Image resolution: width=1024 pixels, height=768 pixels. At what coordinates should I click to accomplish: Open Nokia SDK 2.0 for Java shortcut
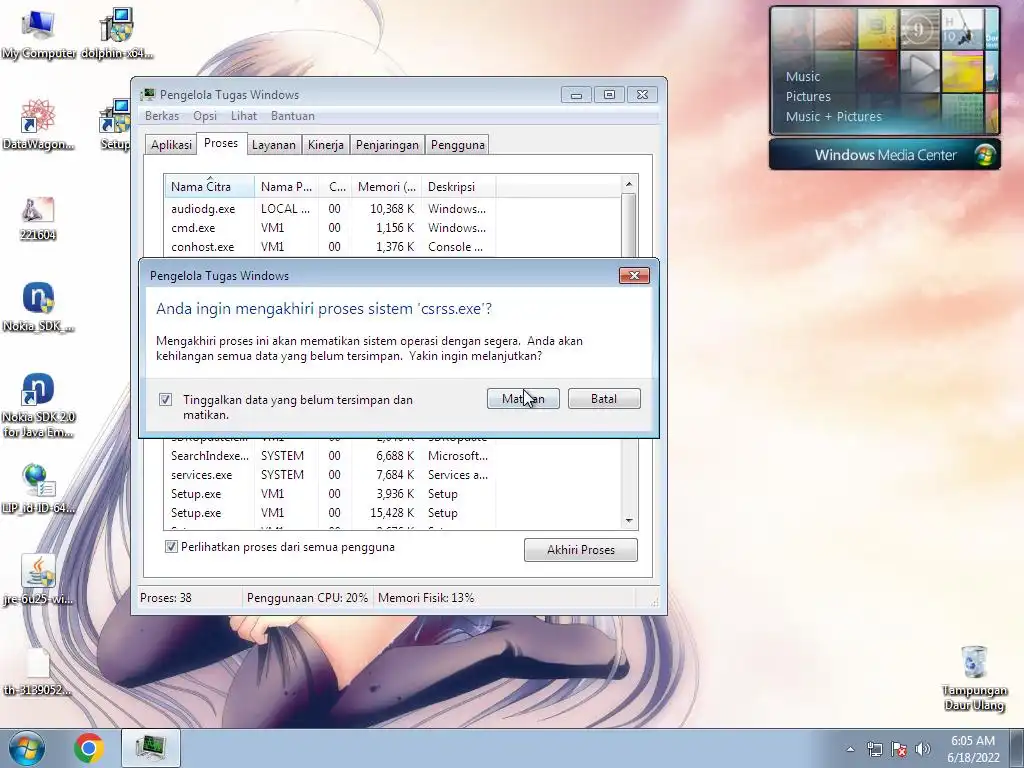[x=38, y=406]
